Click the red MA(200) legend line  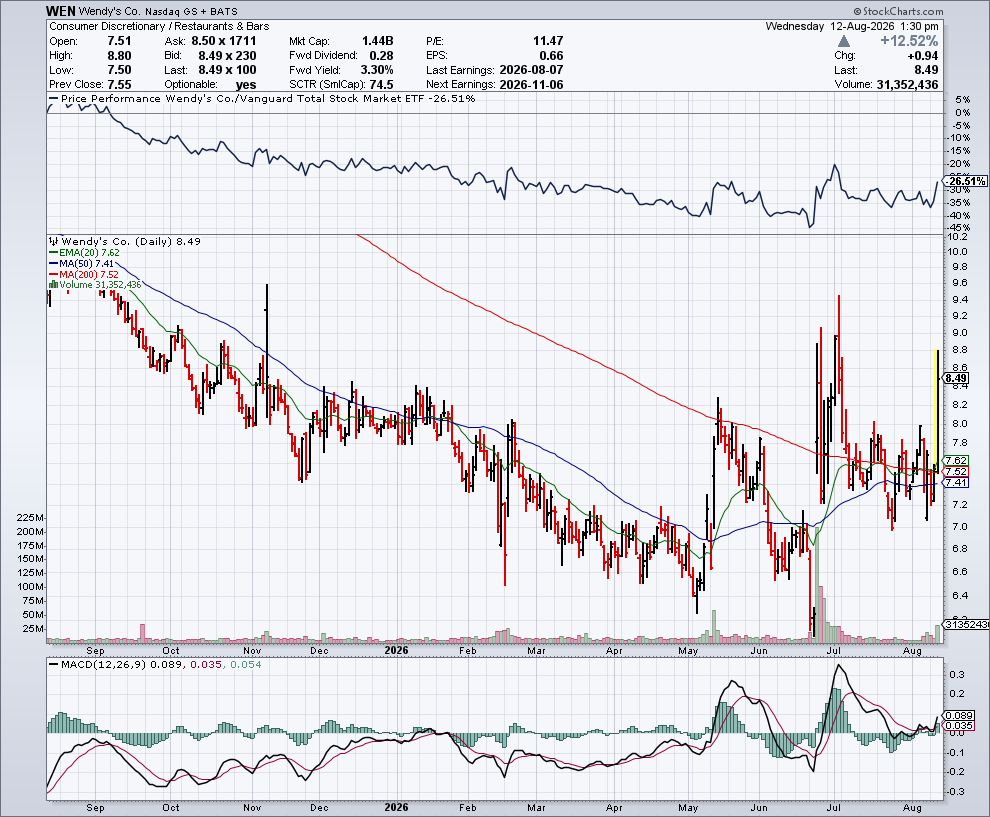click(54, 275)
